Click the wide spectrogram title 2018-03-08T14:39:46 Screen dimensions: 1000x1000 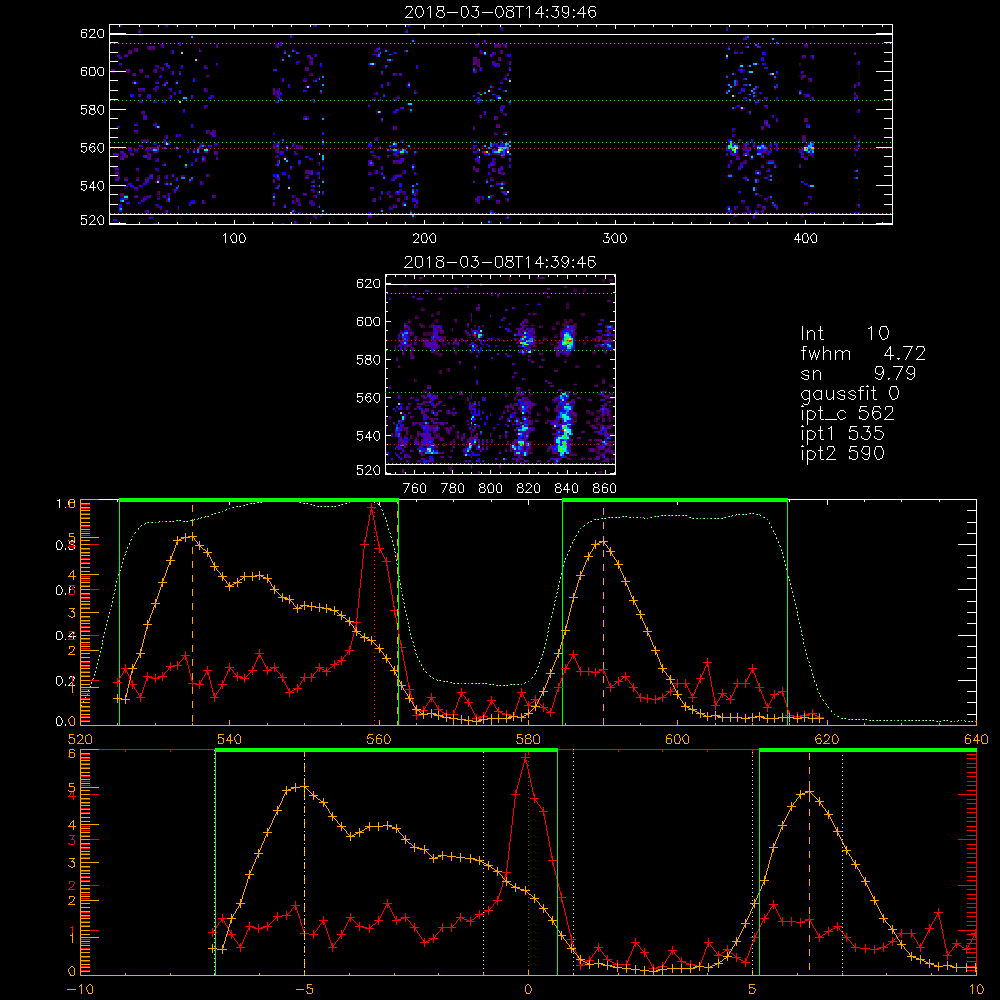pos(501,12)
